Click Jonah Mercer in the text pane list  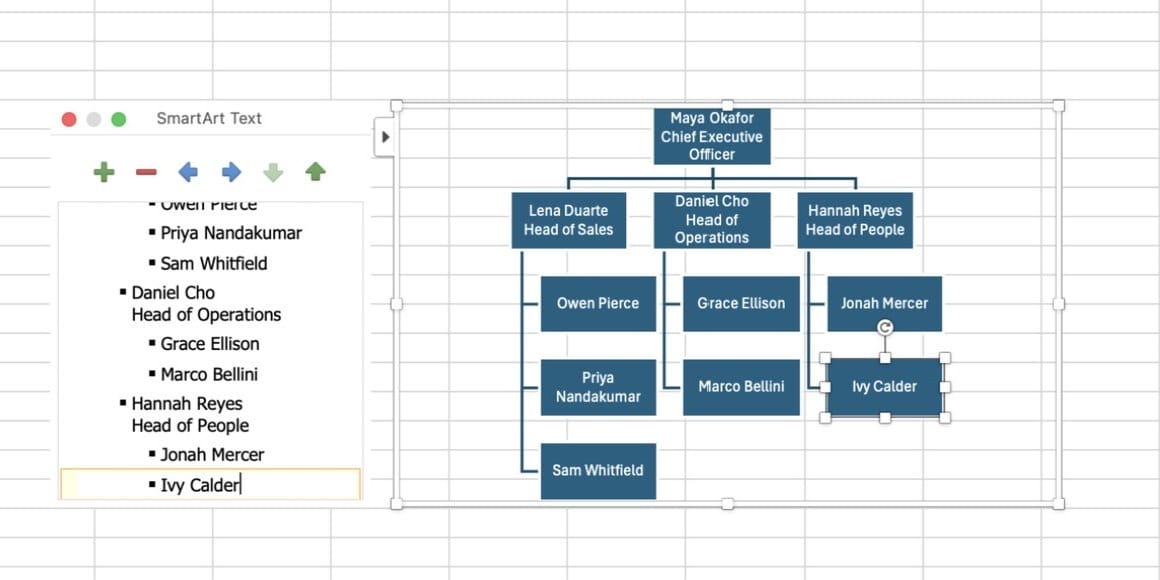[x=212, y=455]
